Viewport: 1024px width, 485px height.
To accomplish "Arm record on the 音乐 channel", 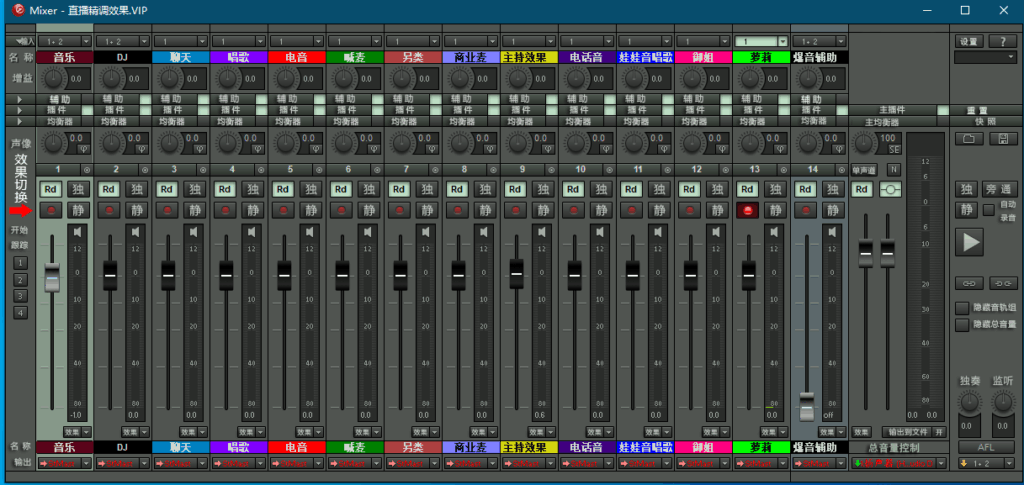I will pyautogui.click(x=51, y=210).
